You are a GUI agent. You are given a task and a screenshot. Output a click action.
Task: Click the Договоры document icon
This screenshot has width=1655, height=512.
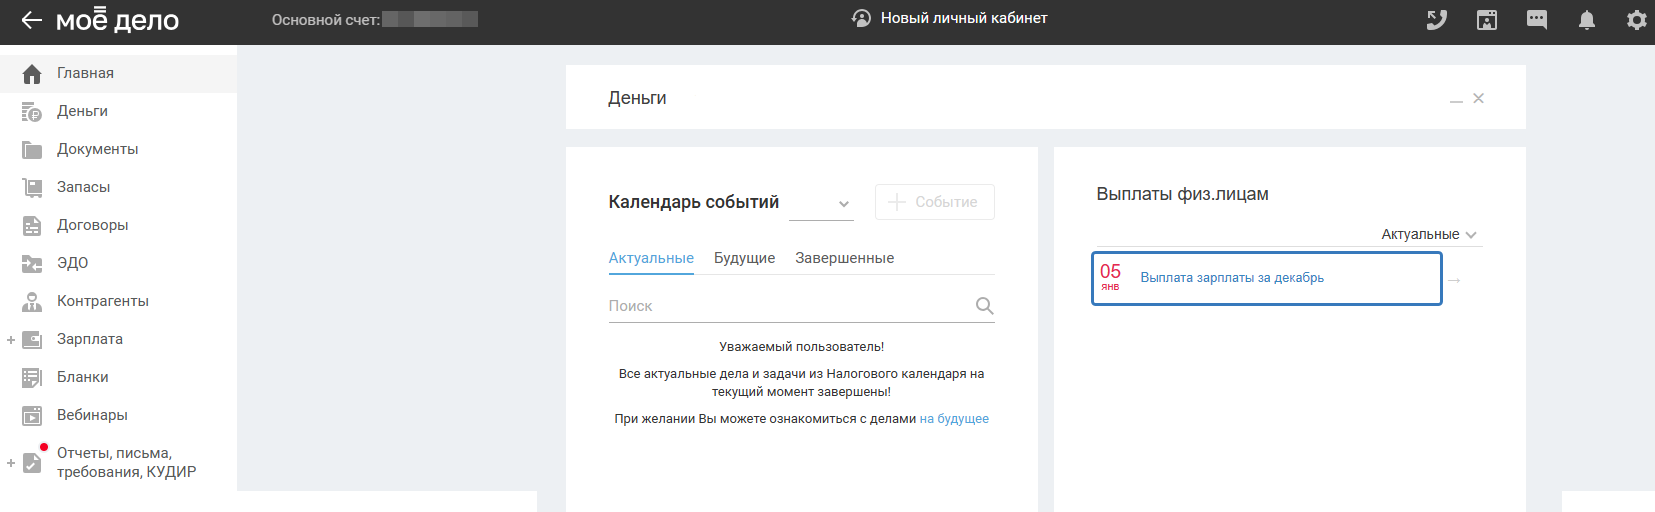[x=32, y=226]
